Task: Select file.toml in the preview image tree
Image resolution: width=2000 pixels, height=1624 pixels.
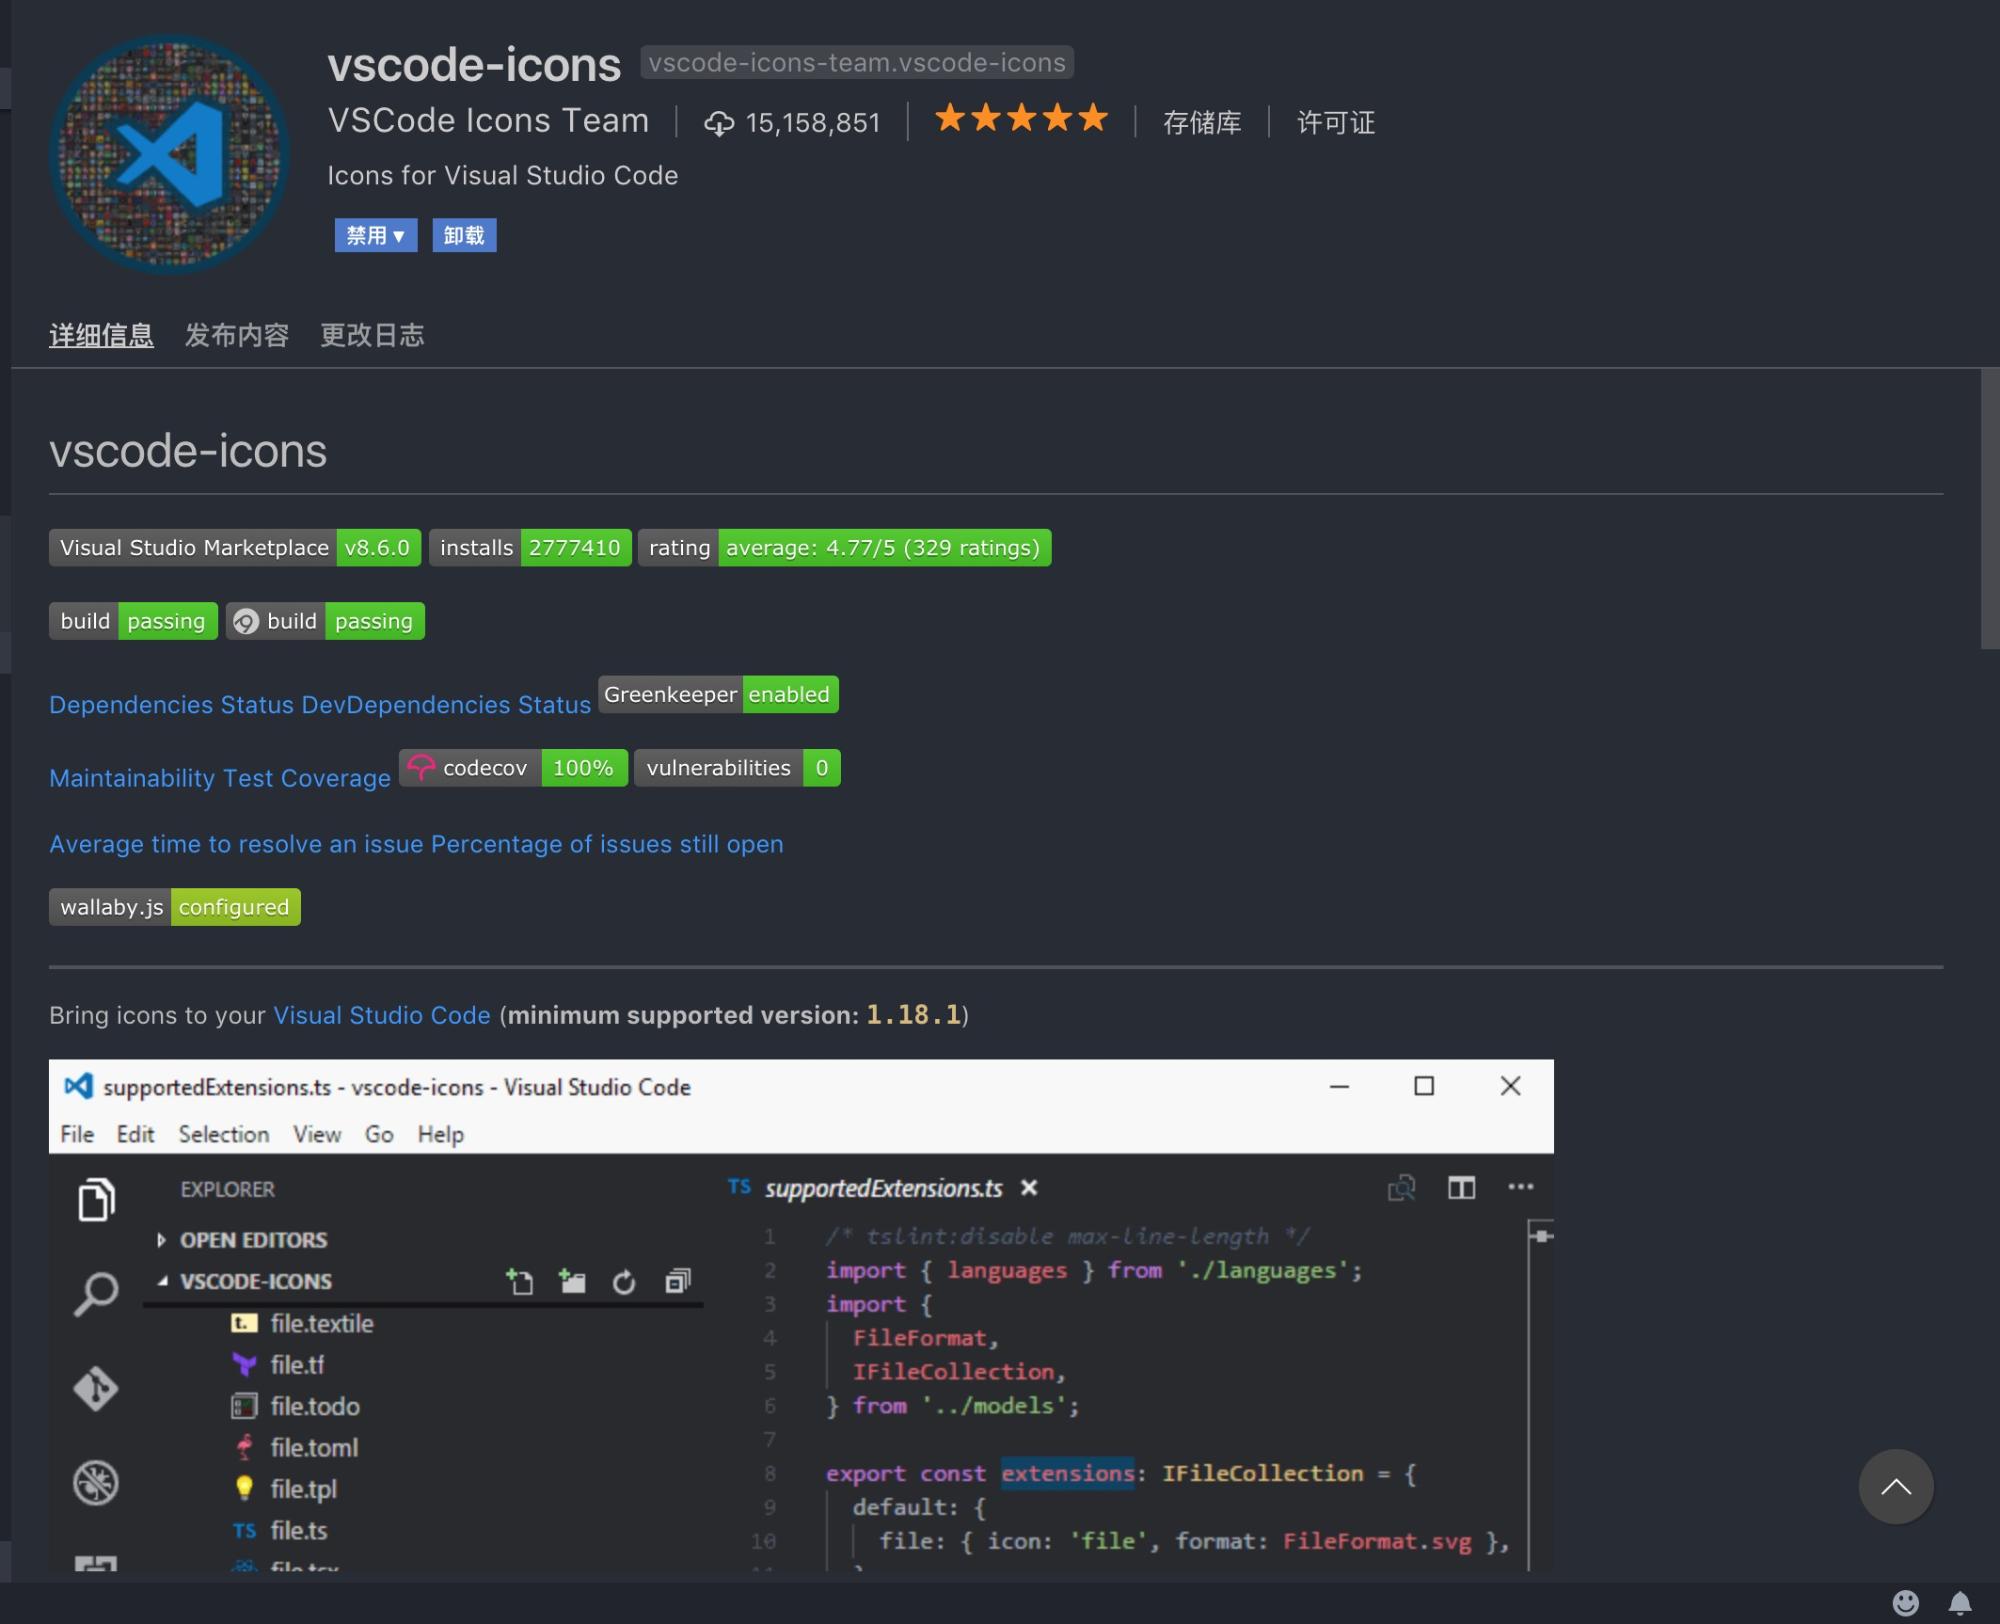Action: pyautogui.click(x=294, y=1447)
